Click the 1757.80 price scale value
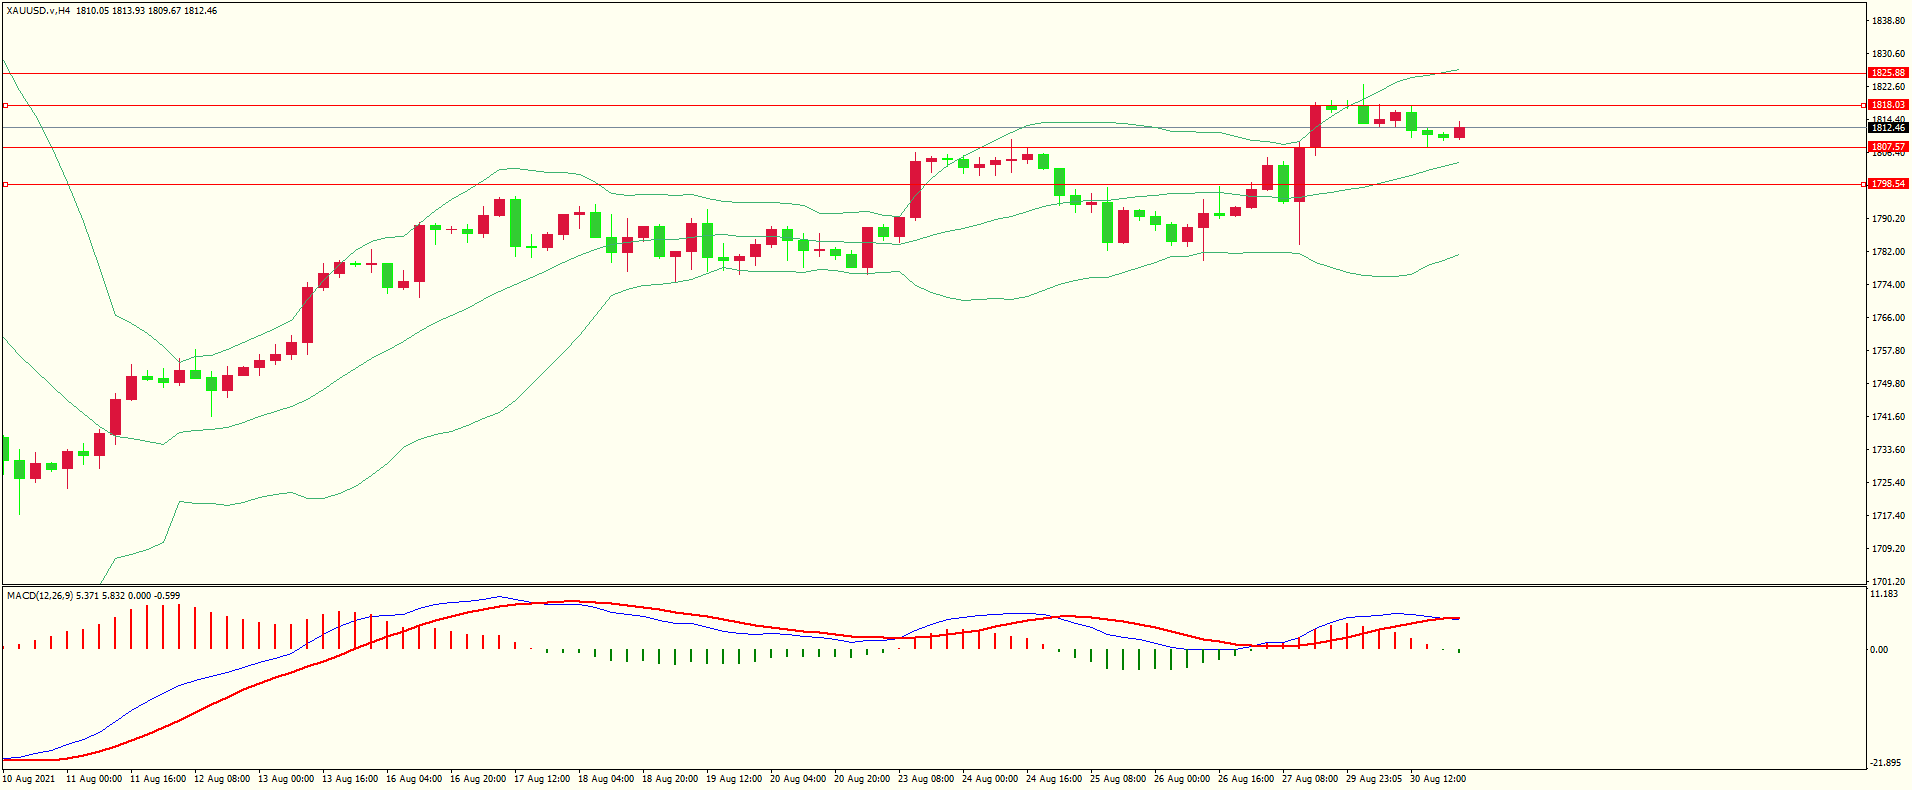Screen dimensions: 1912x790 tap(1888, 351)
